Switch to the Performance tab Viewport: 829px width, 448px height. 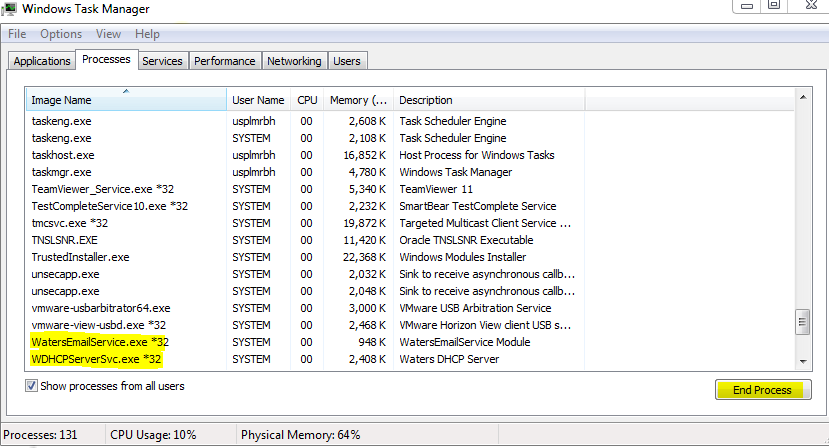pyautogui.click(x=224, y=61)
